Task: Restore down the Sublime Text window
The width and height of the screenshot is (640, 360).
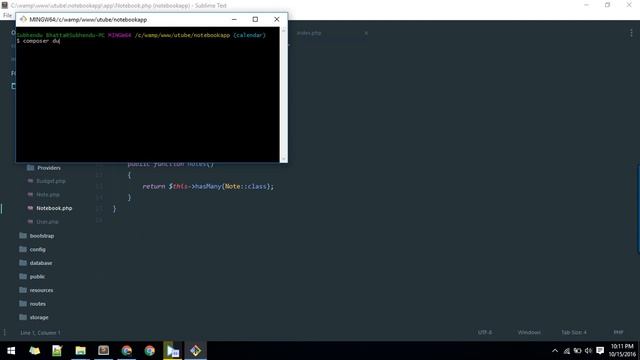Action: point(607,5)
